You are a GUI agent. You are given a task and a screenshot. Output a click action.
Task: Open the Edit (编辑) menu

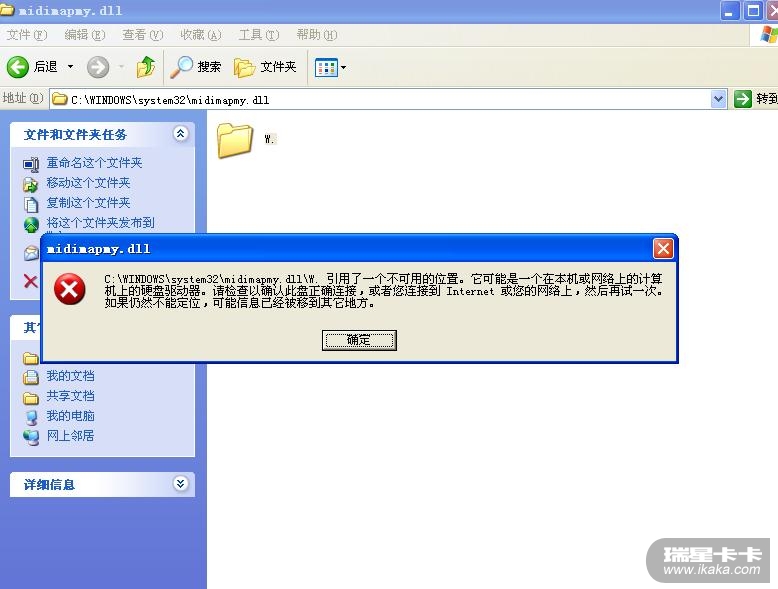pyautogui.click(x=85, y=35)
